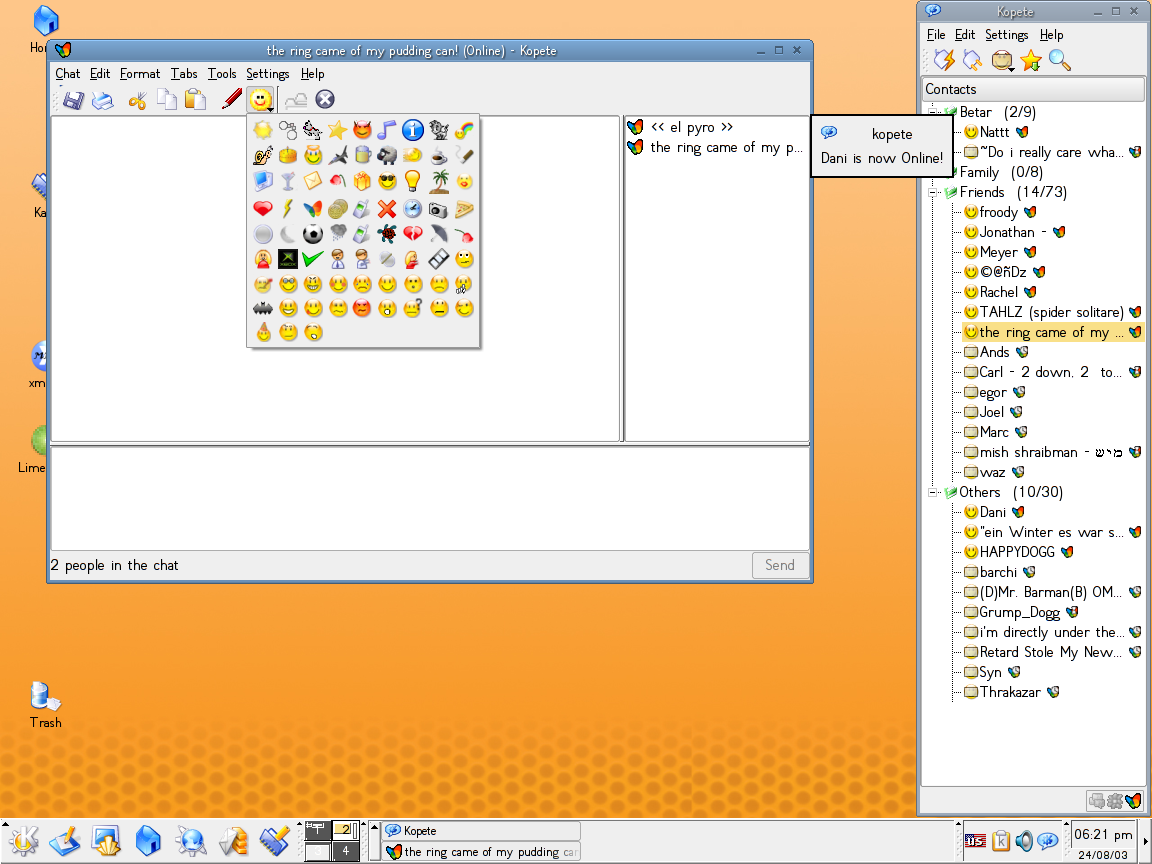The width and height of the screenshot is (1152, 864).
Task: Open the status smiley dropdown in Kopete
Action: (1002, 60)
